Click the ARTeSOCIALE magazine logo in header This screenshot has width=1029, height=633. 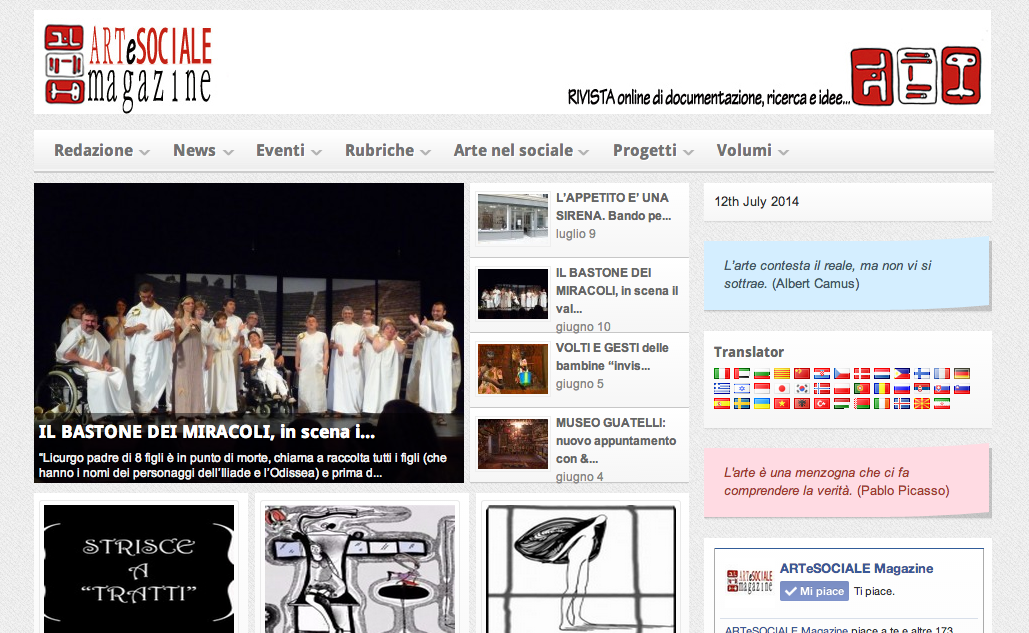coord(128,65)
